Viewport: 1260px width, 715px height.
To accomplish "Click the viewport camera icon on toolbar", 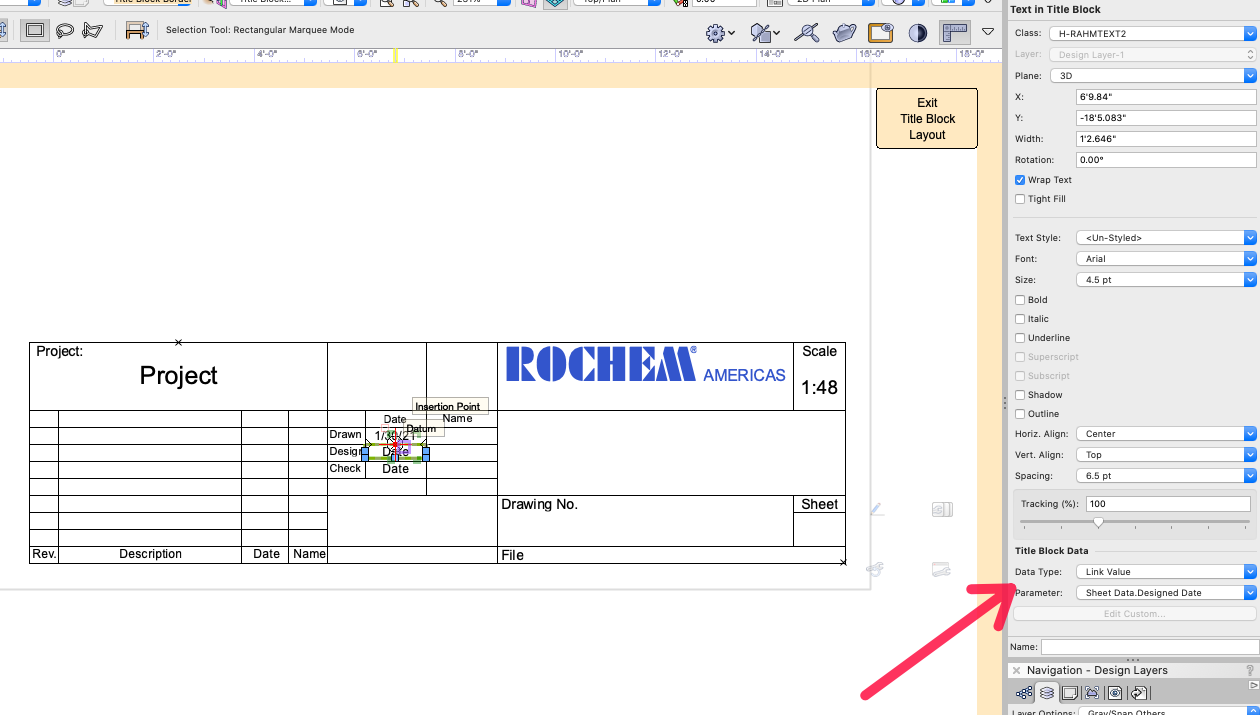I will coord(880,33).
